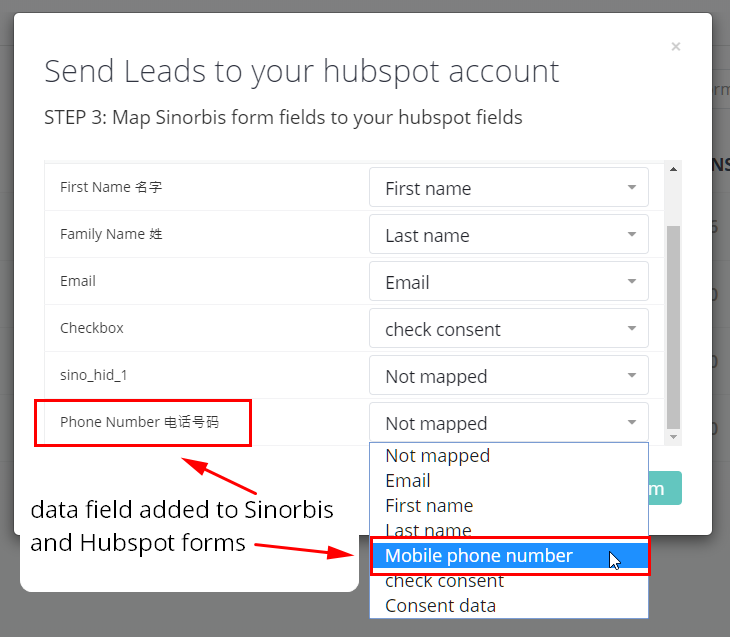
Task: Choose Not mapped in the open option list
Action: tap(437, 456)
